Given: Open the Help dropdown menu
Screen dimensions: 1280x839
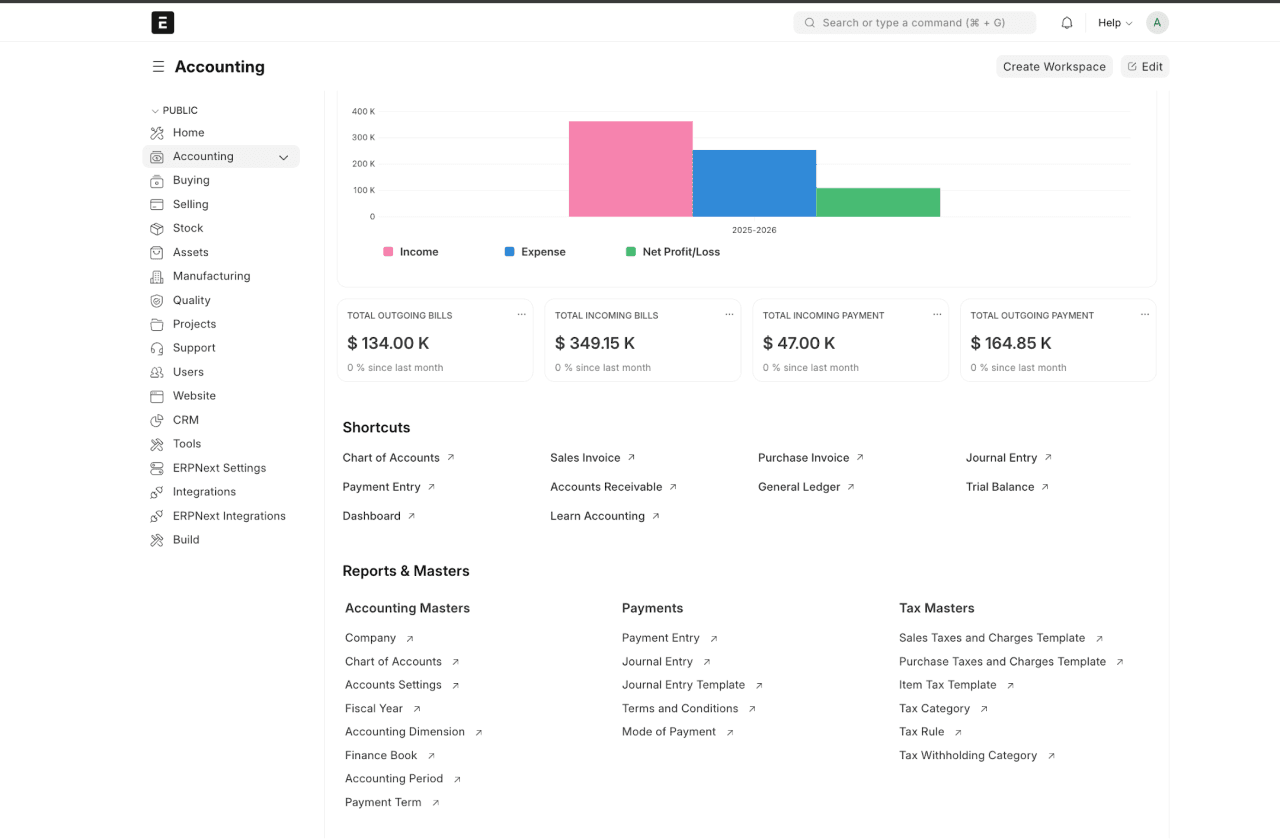Looking at the screenshot, I should click(x=1115, y=23).
